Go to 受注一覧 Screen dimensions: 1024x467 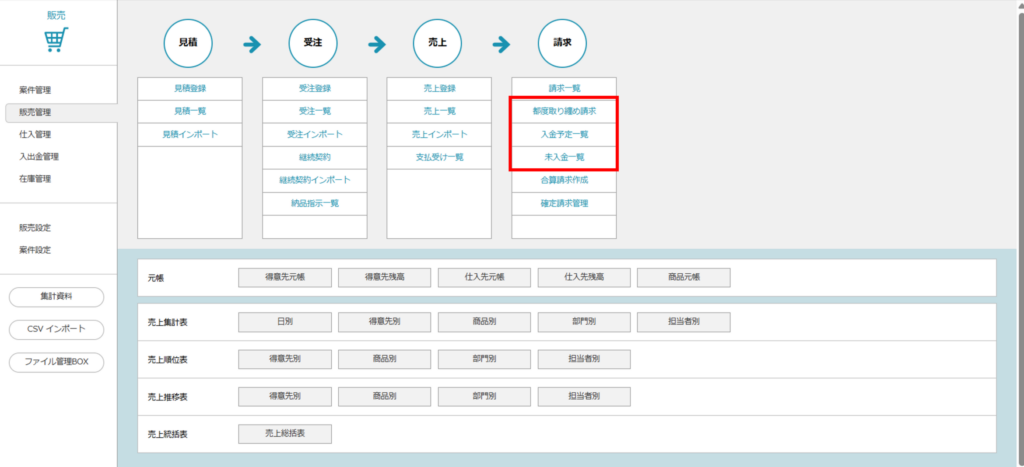click(x=314, y=111)
